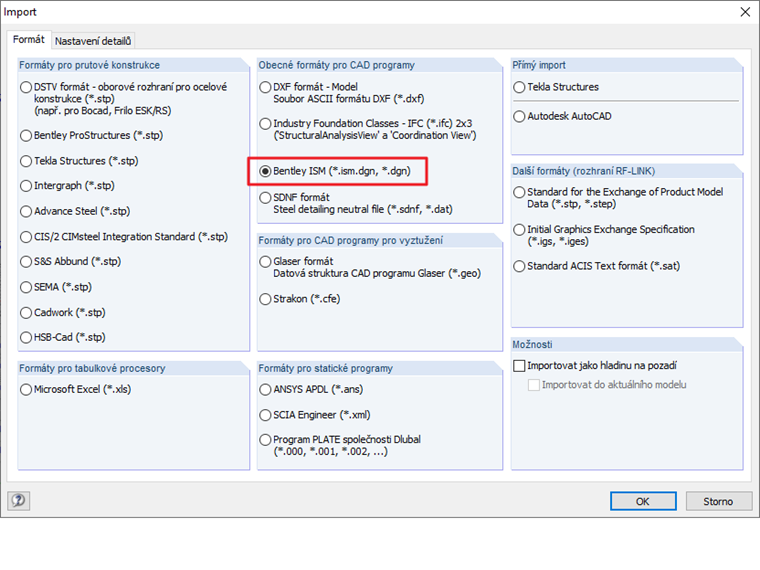Pick SCIA Engineer (*.xml) format
Screen dimensions: 760x570
tap(265, 415)
